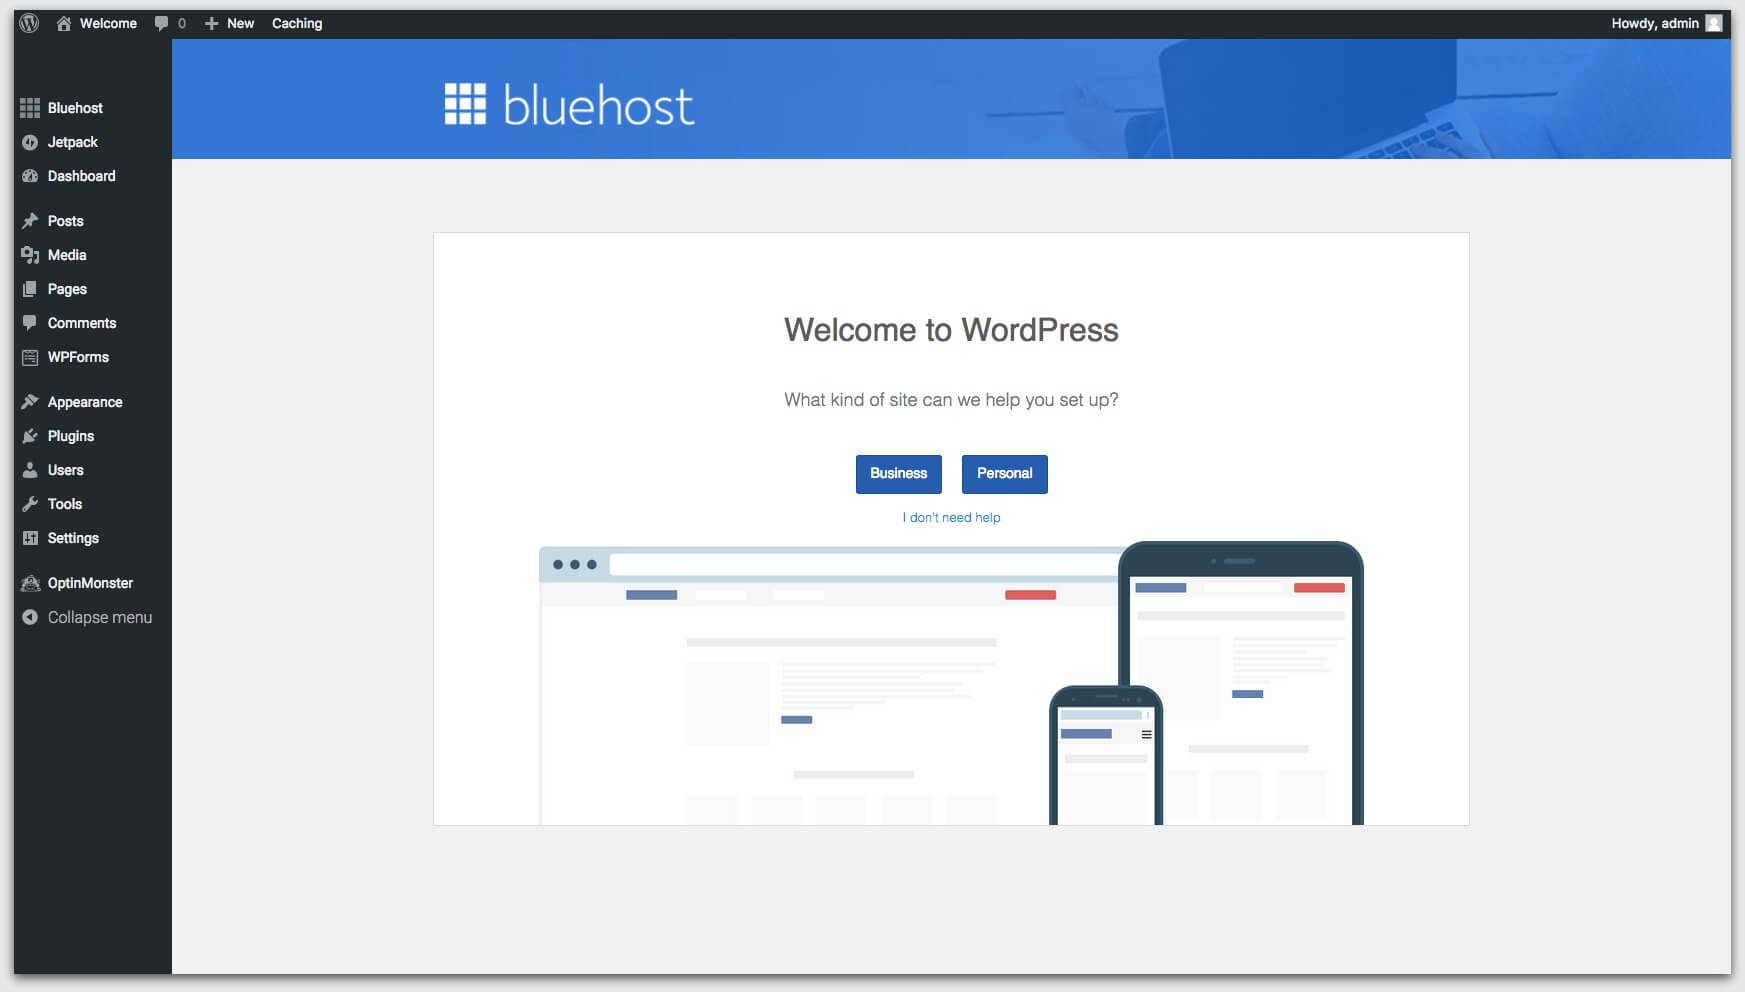The height and width of the screenshot is (992, 1745).
Task: Choose the Personal site button
Action: (1004, 474)
